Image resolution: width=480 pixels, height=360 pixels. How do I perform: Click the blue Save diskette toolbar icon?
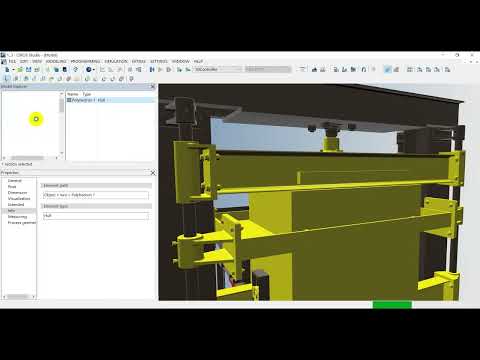(x=29, y=69)
